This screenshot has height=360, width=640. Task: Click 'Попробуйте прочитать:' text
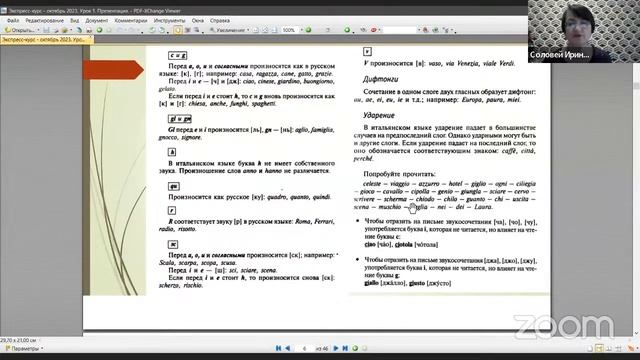[399, 174]
